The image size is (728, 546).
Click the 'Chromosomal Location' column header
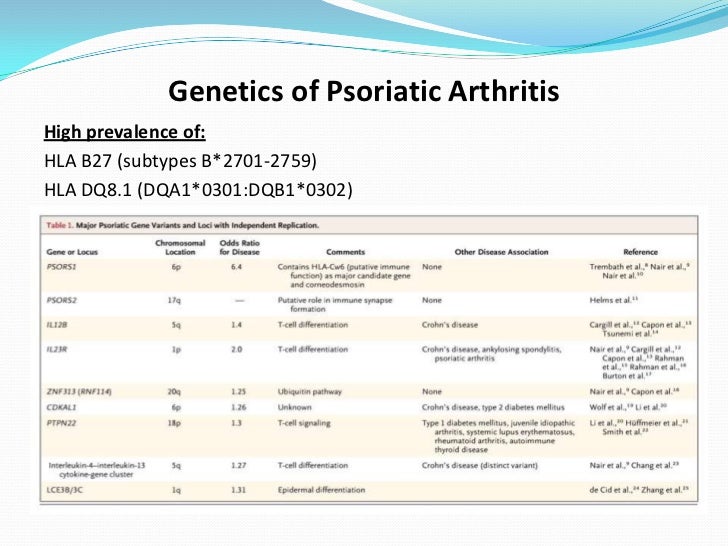point(180,247)
